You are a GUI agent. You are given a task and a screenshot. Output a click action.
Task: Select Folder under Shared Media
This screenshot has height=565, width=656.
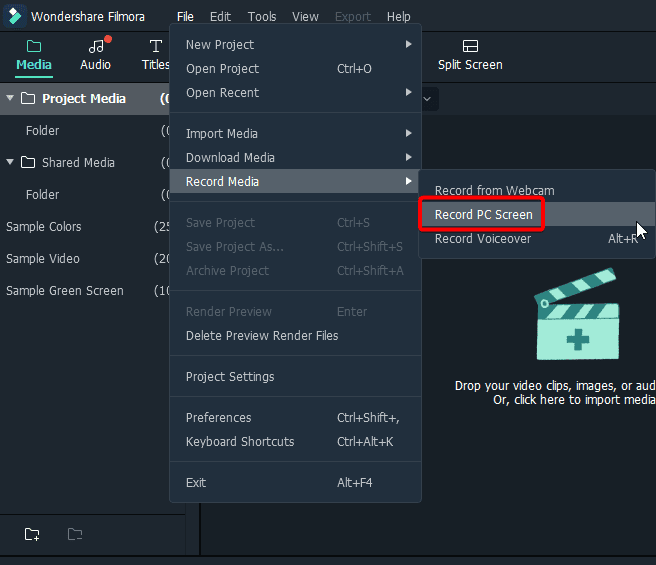[85, 195]
